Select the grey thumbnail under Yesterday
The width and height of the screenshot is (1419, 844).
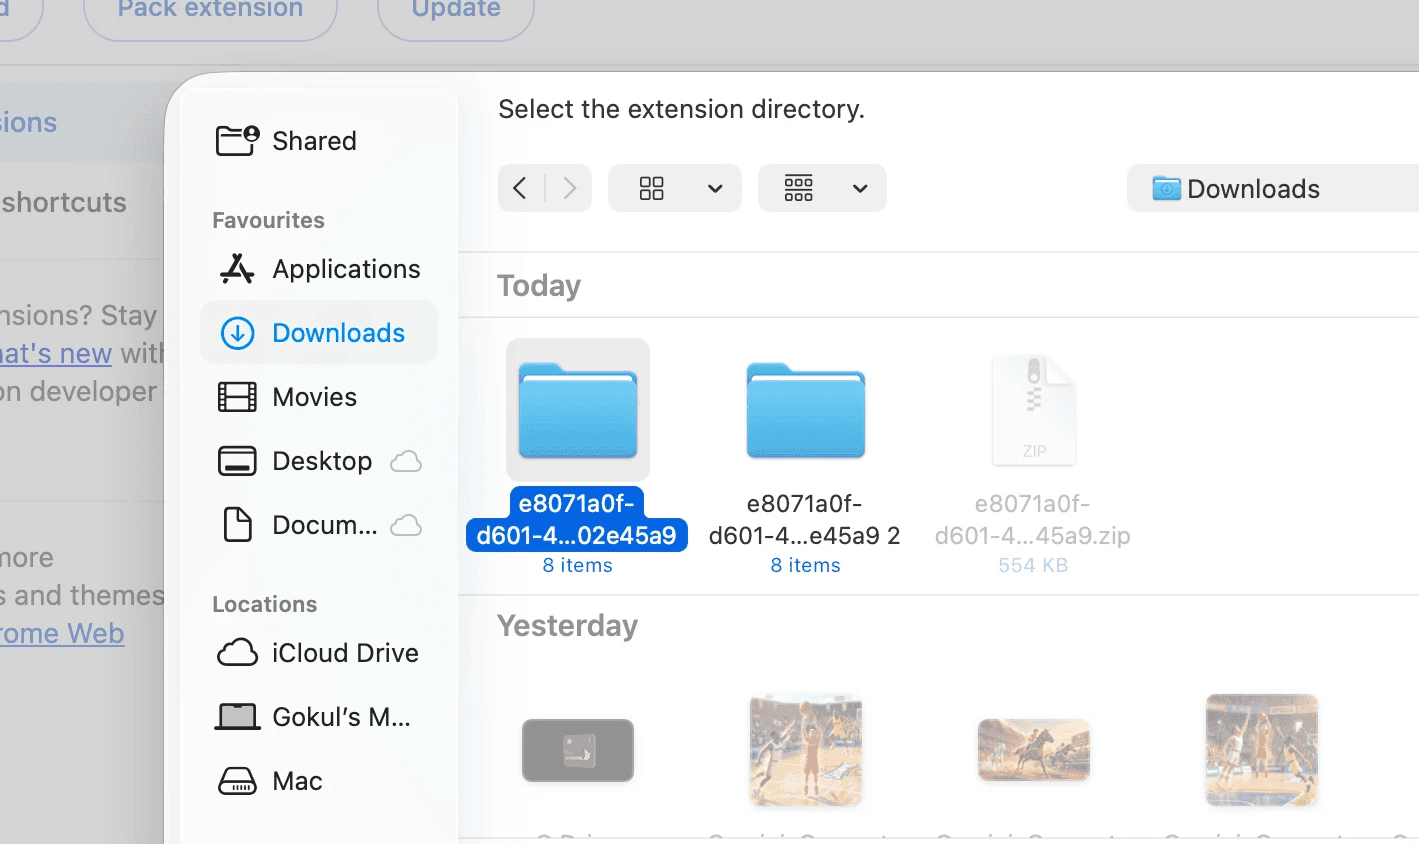578,750
